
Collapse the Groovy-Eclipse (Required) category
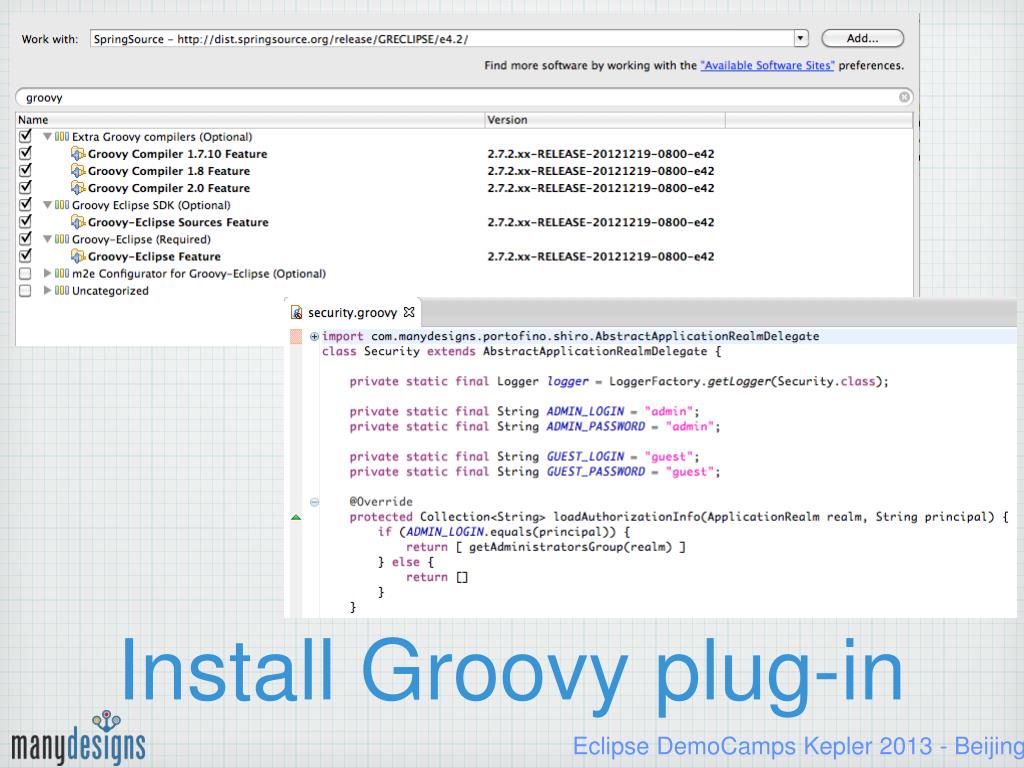[47, 239]
